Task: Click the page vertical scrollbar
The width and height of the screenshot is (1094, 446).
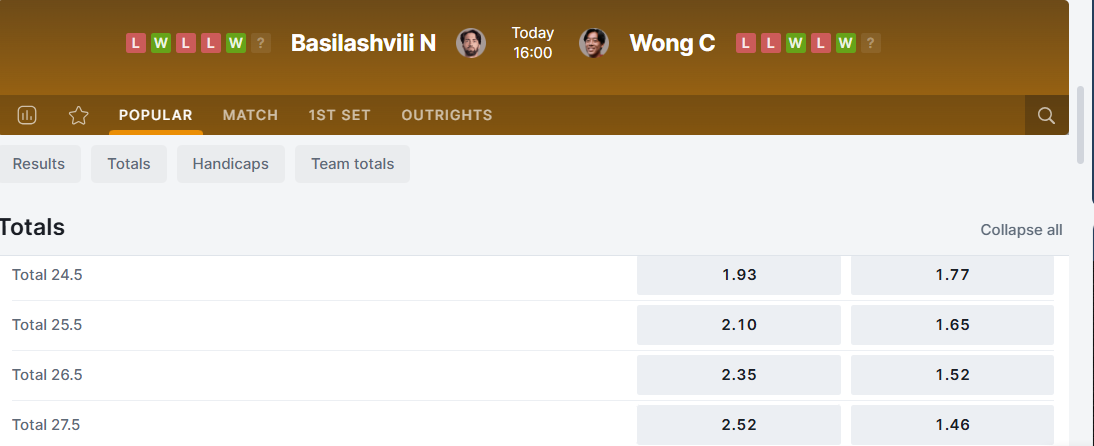Action: pos(1081,125)
